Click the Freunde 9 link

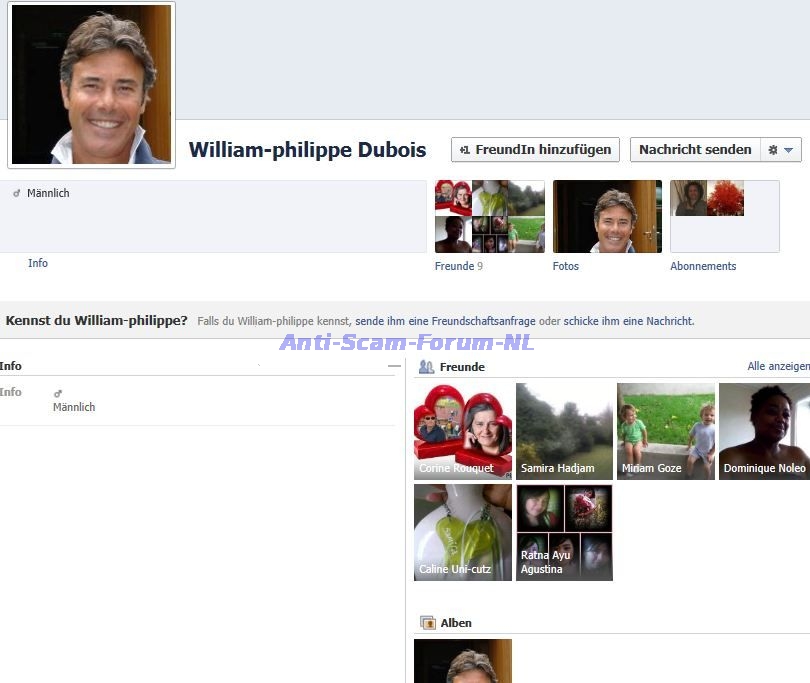pyautogui.click(x=458, y=266)
